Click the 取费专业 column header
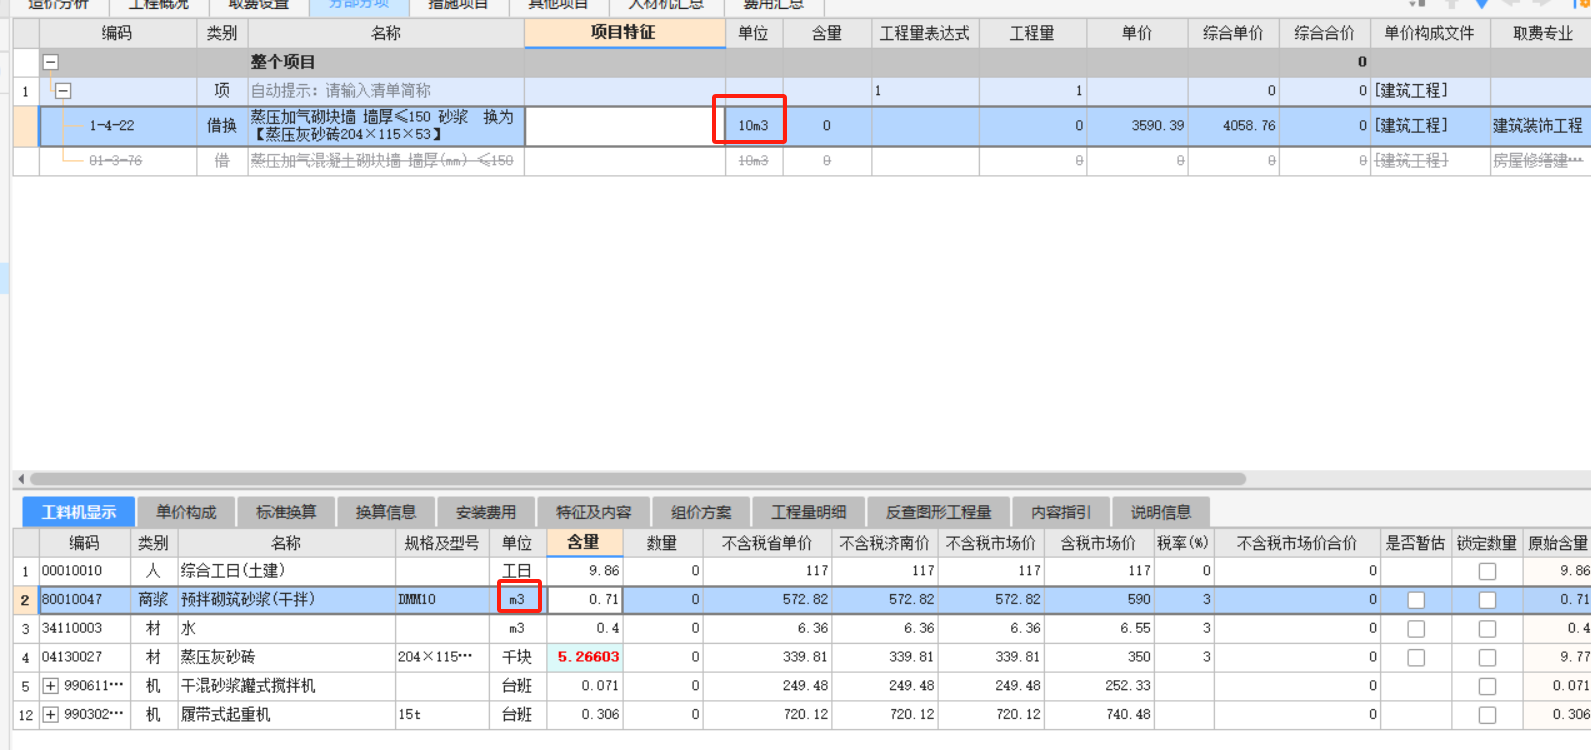 pyautogui.click(x=1540, y=33)
